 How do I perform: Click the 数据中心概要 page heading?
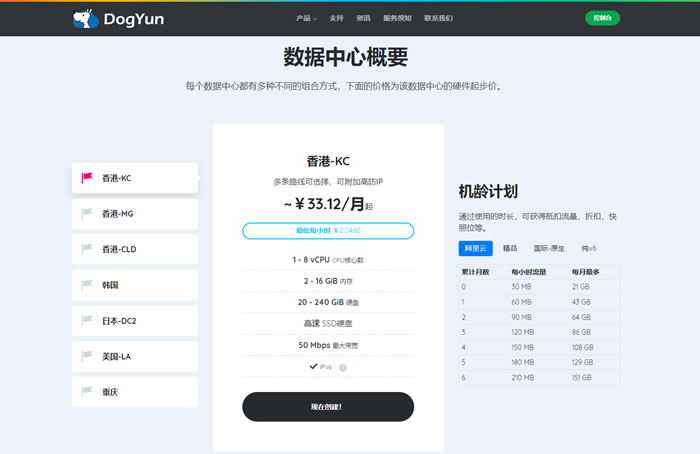[346, 57]
